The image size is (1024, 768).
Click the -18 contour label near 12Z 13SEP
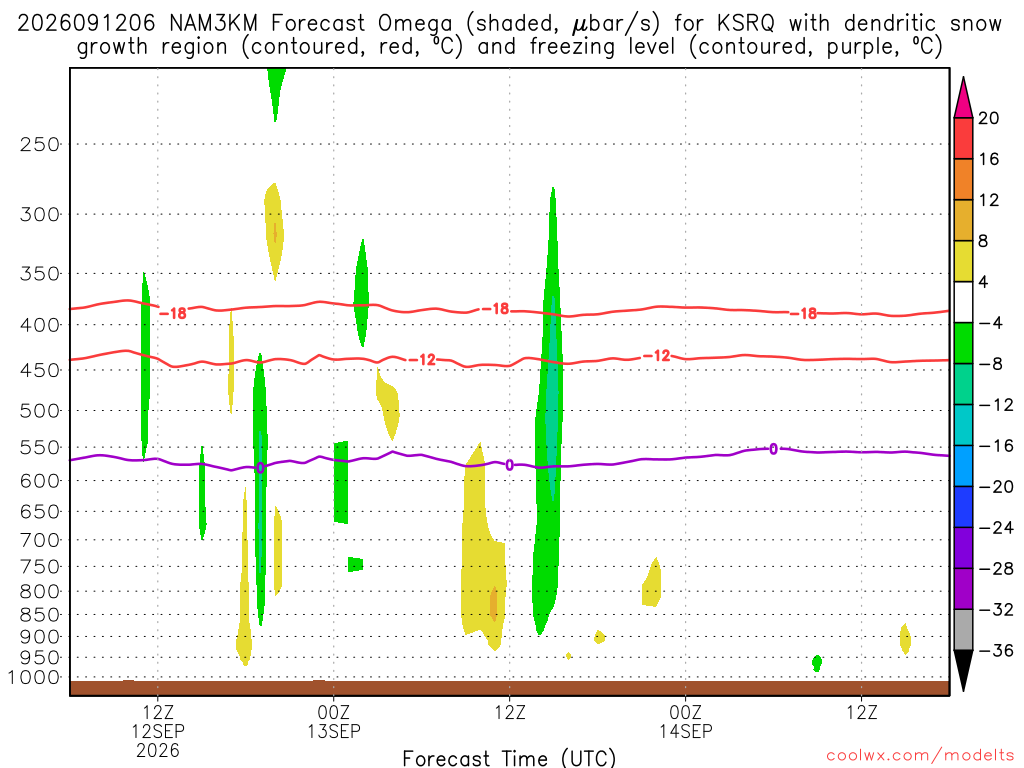pos(496,308)
